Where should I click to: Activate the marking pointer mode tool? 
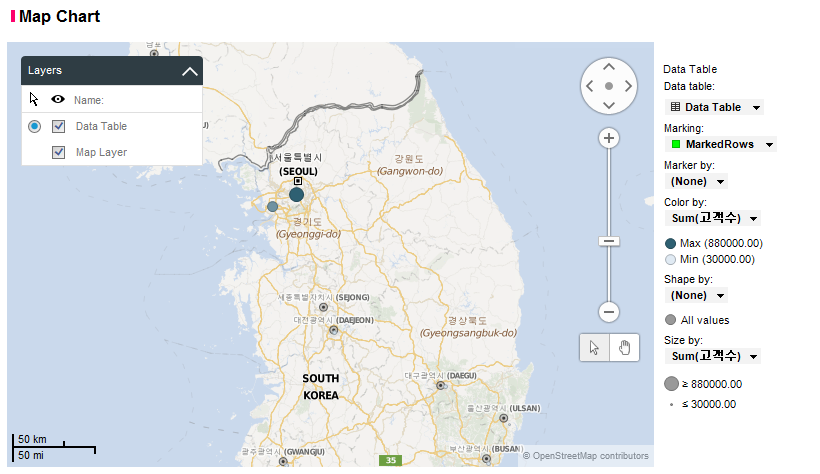(x=594, y=347)
